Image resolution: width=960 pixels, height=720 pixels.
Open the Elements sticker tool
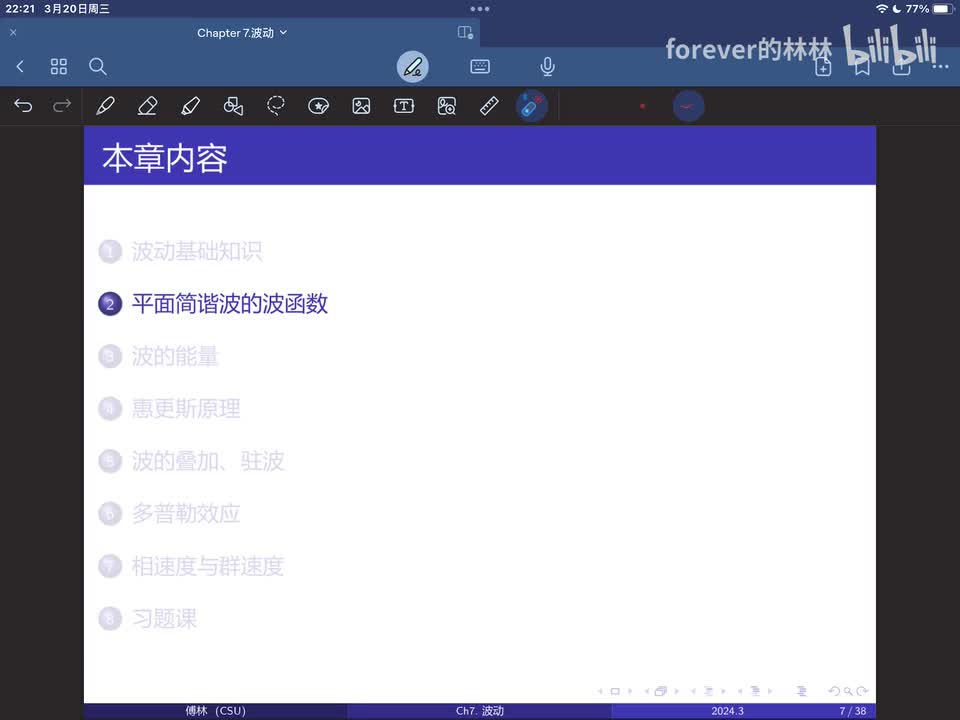pos(318,106)
